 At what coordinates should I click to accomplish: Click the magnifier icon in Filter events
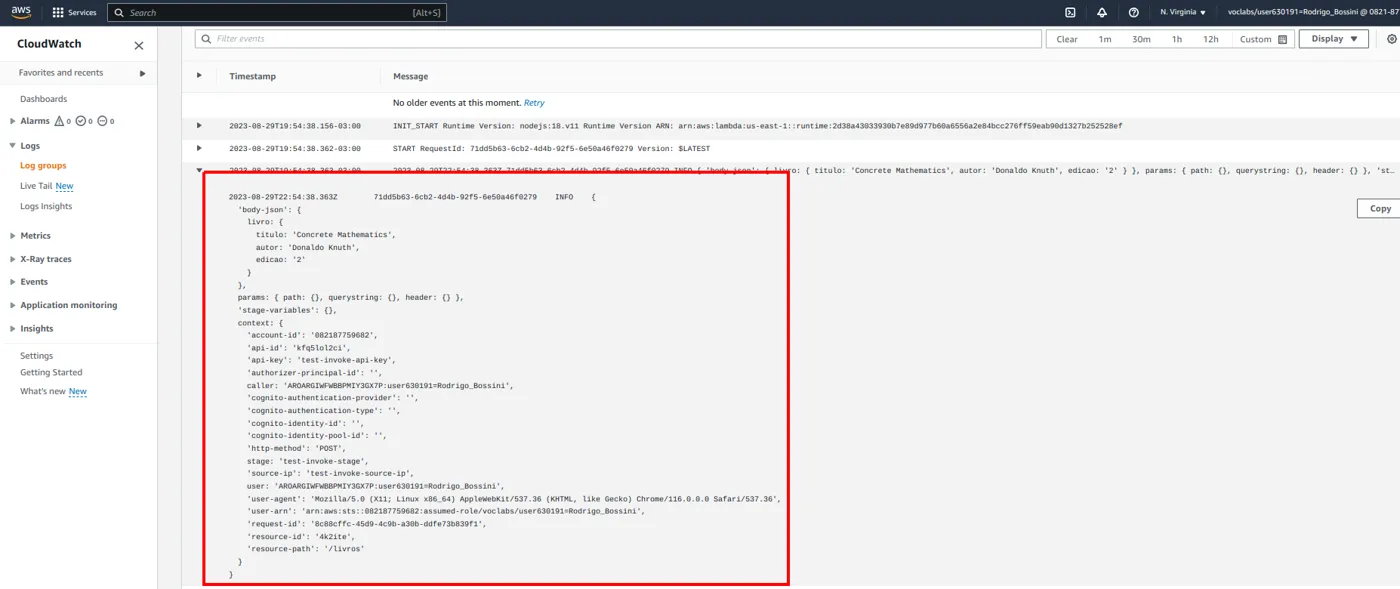coord(207,39)
